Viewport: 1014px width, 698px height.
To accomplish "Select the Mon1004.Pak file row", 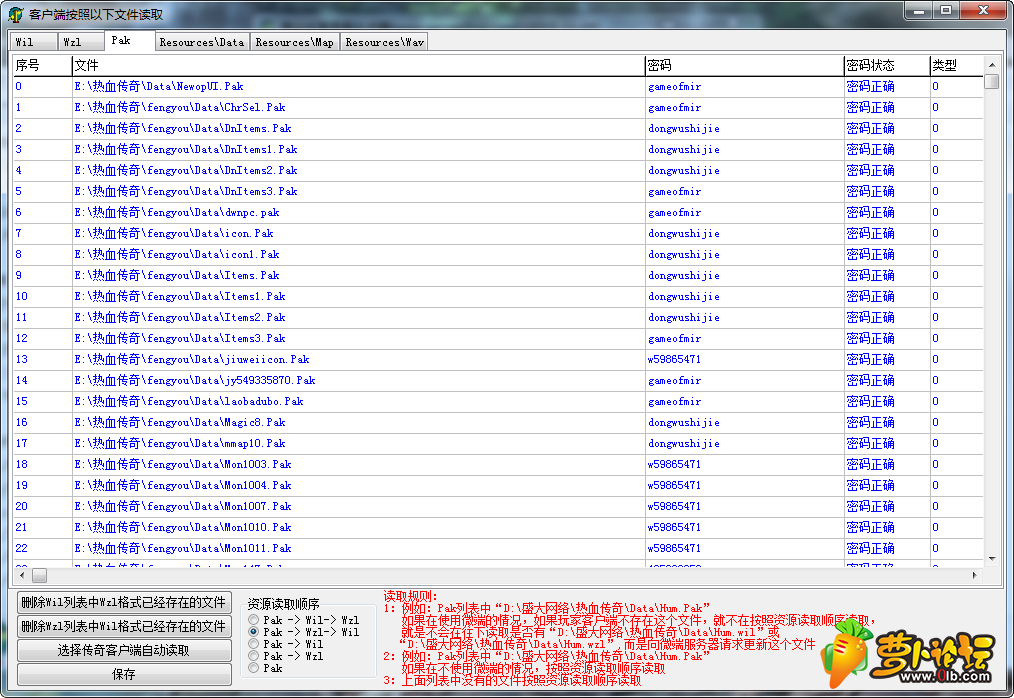I will 498,486.
